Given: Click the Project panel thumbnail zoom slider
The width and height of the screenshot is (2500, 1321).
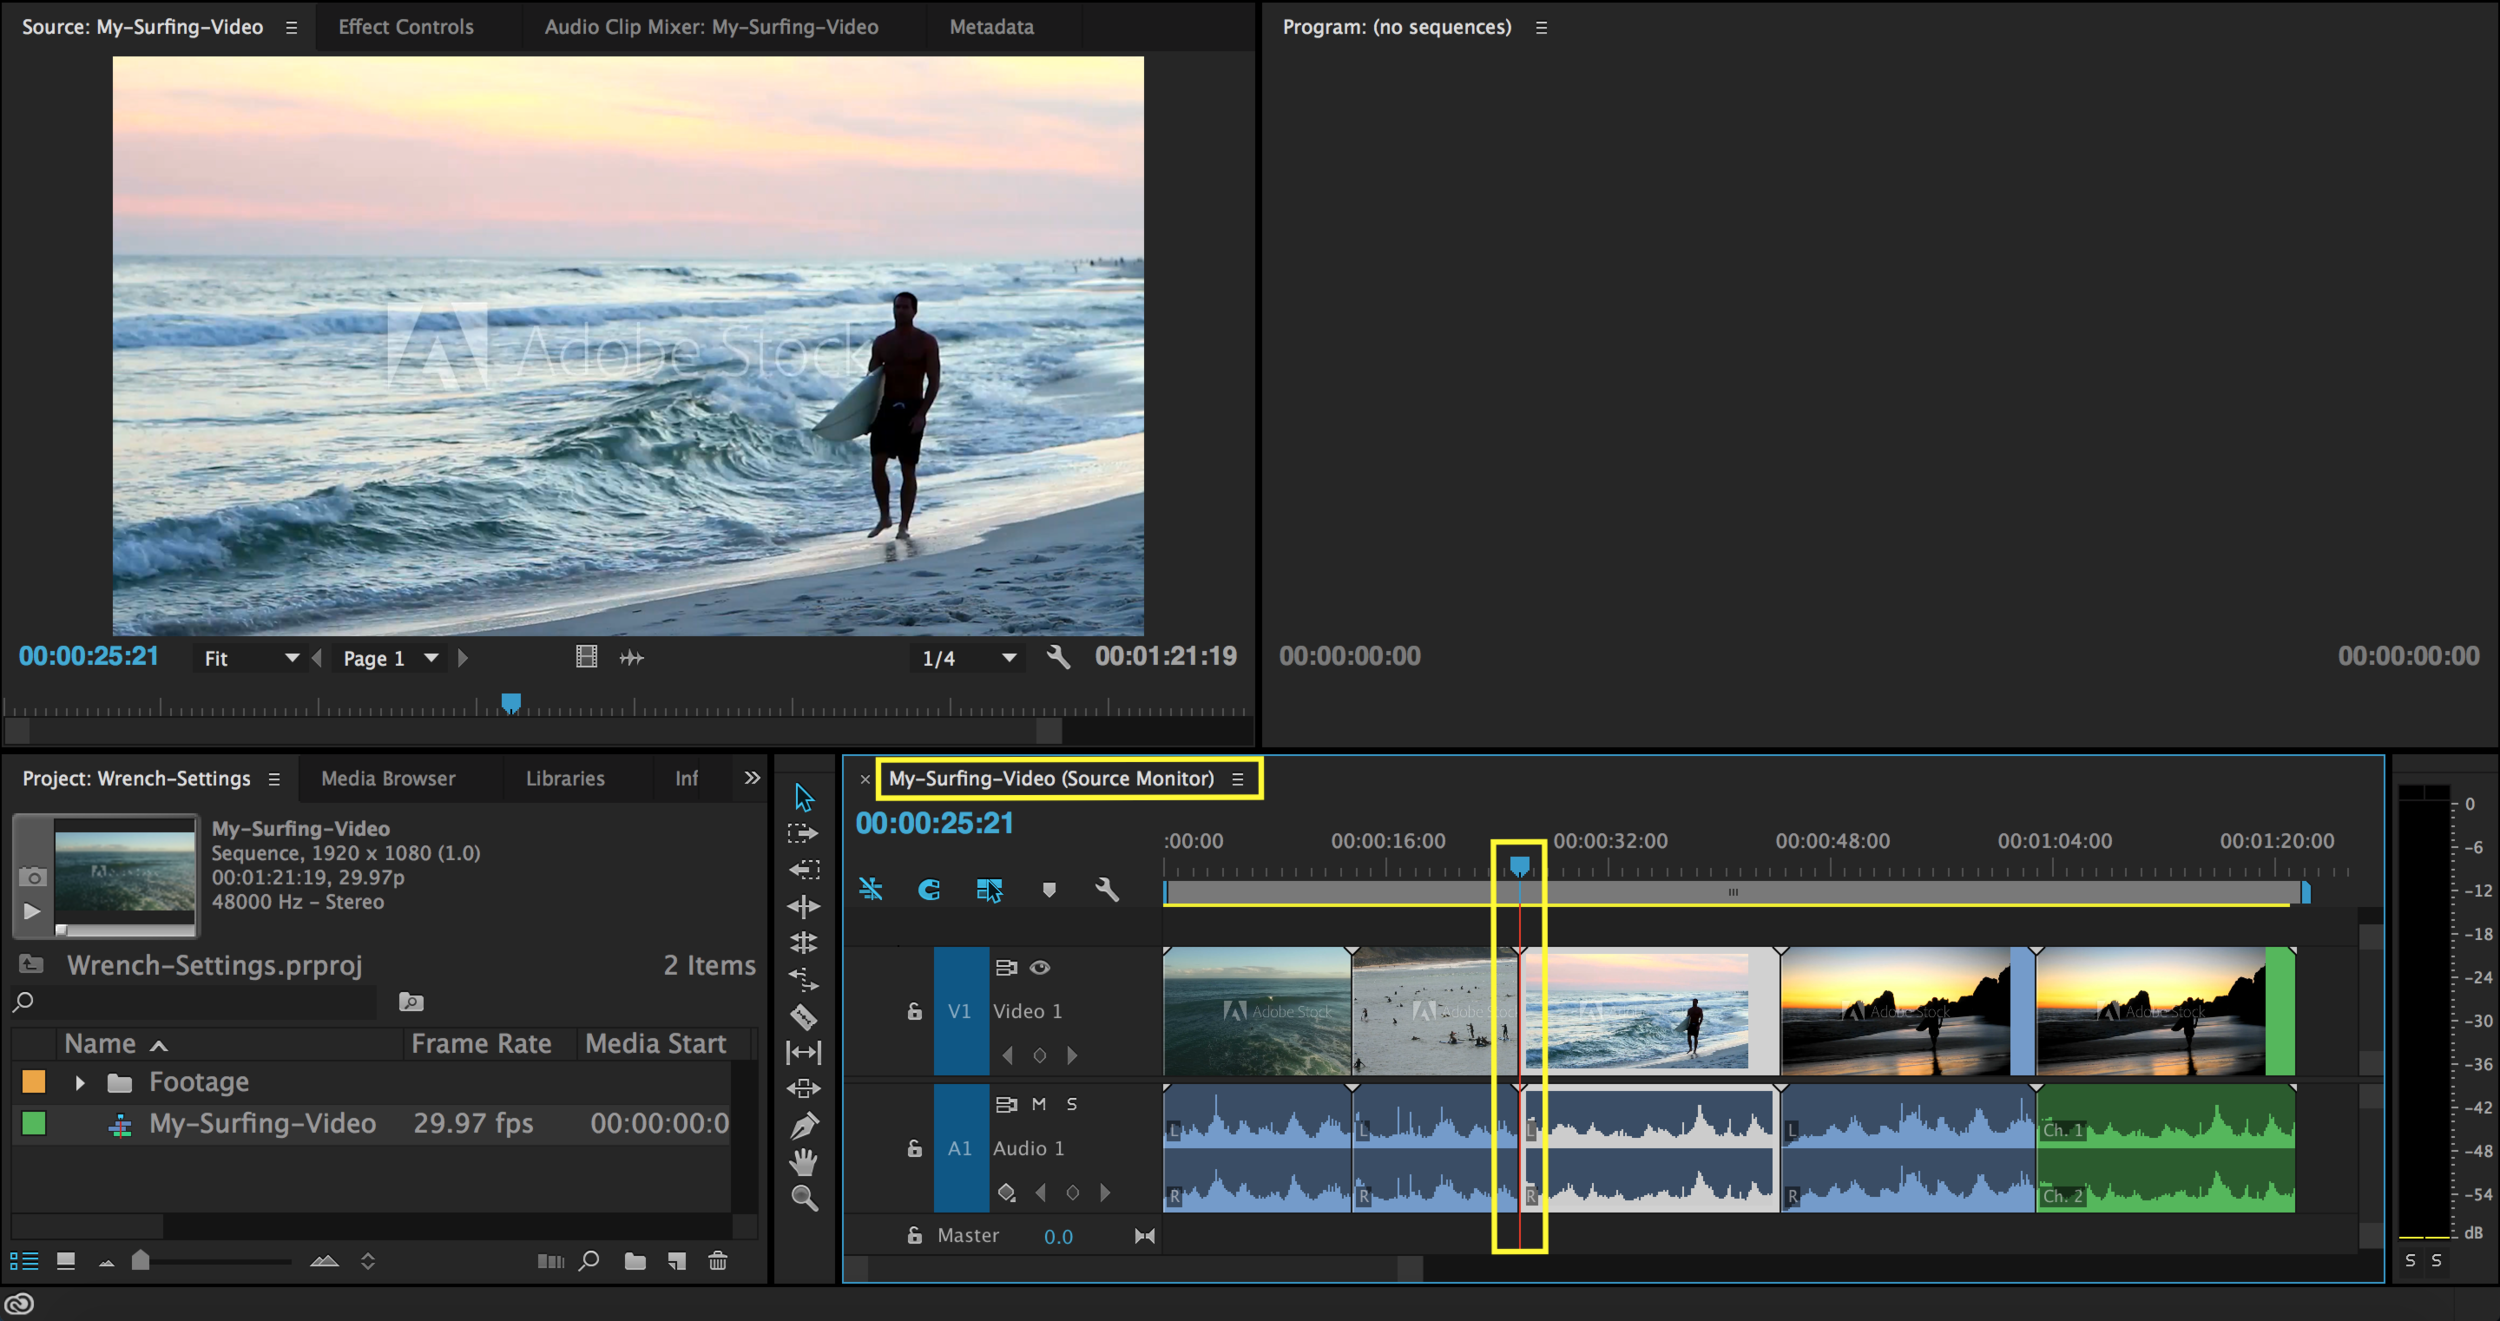Looking at the screenshot, I should click(x=141, y=1260).
